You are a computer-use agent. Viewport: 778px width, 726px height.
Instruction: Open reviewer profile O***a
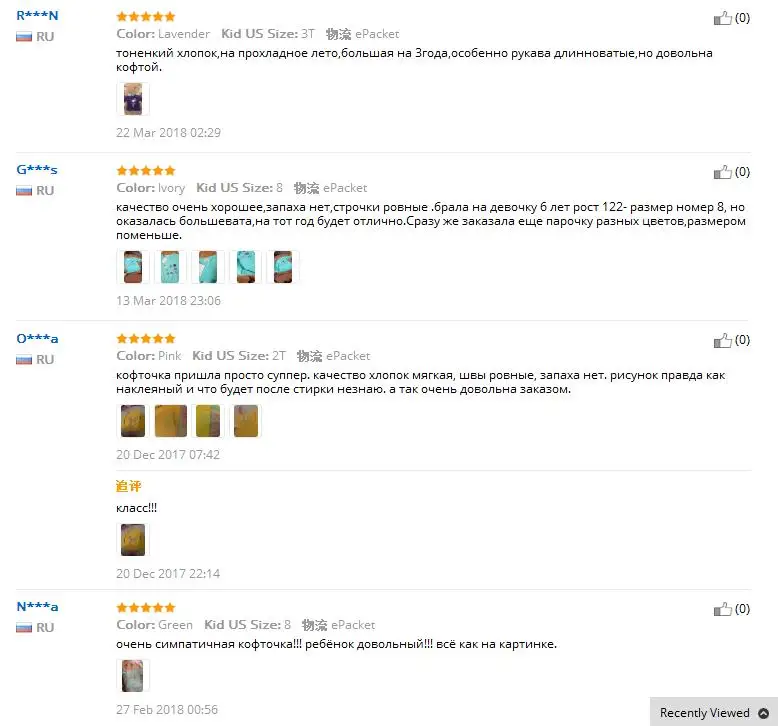click(37, 338)
